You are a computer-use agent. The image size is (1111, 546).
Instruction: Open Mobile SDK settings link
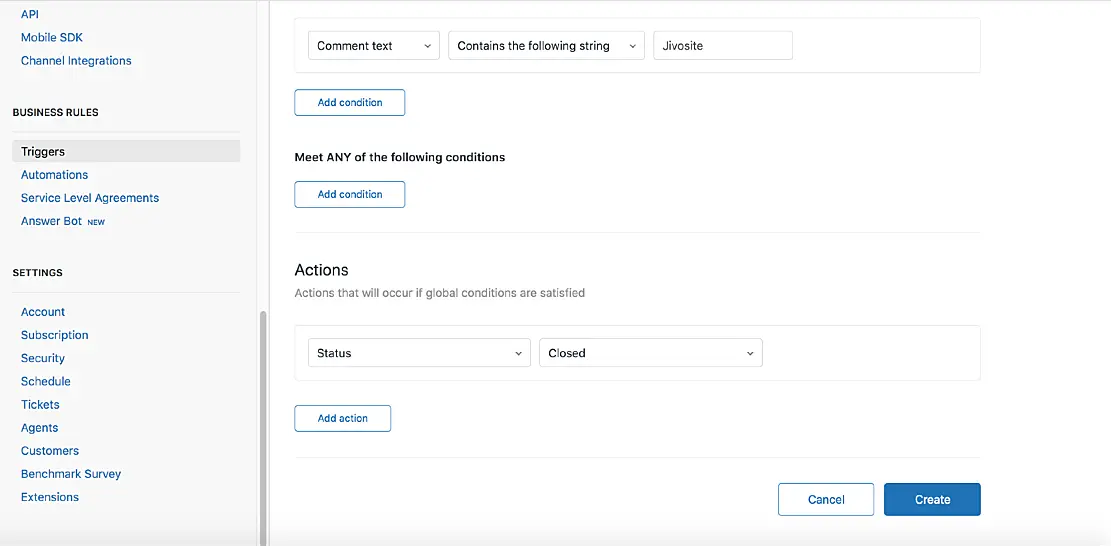52,38
